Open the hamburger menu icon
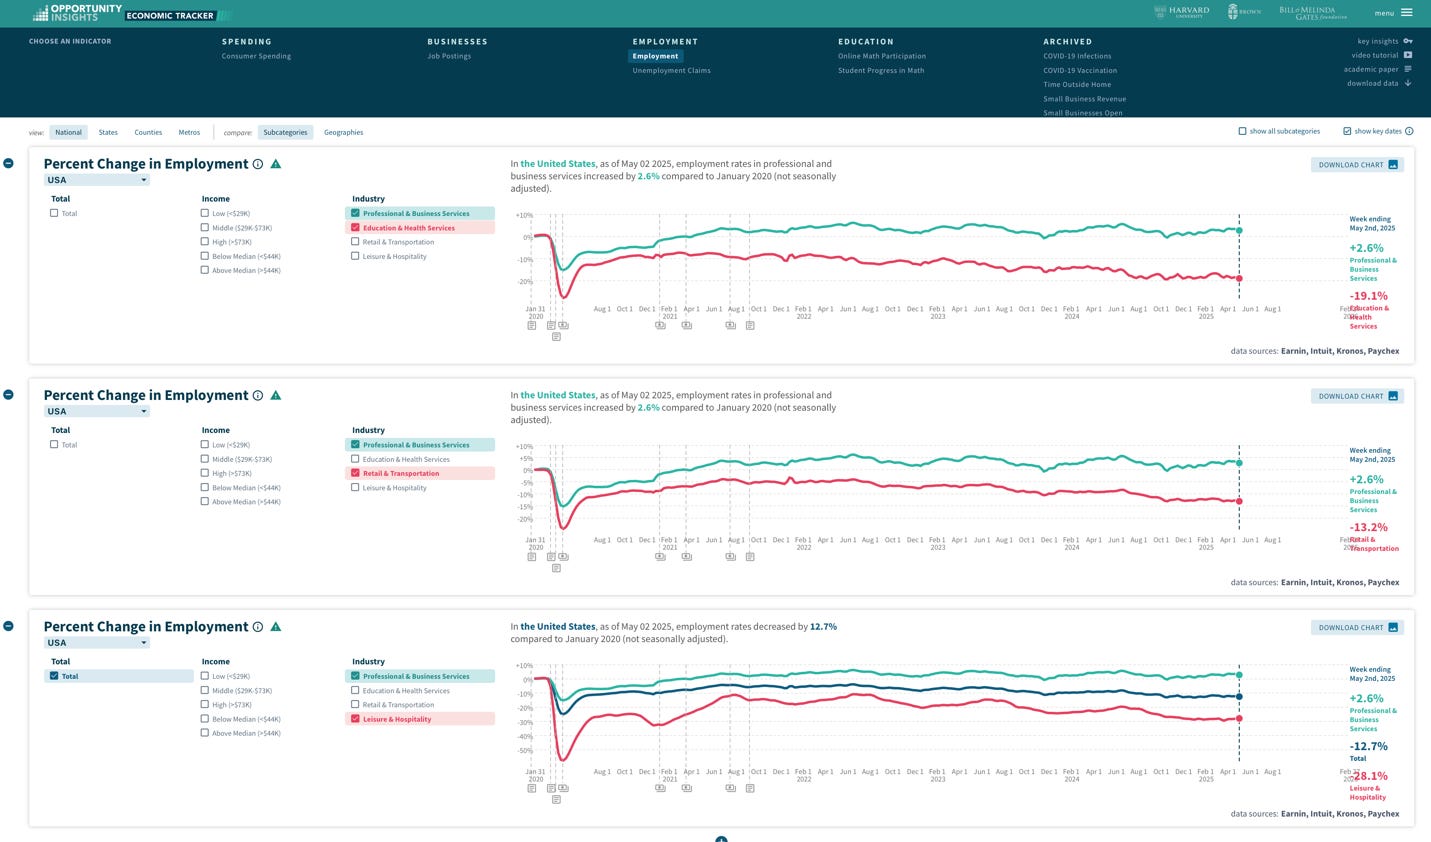The width and height of the screenshot is (1431, 842). point(1406,13)
